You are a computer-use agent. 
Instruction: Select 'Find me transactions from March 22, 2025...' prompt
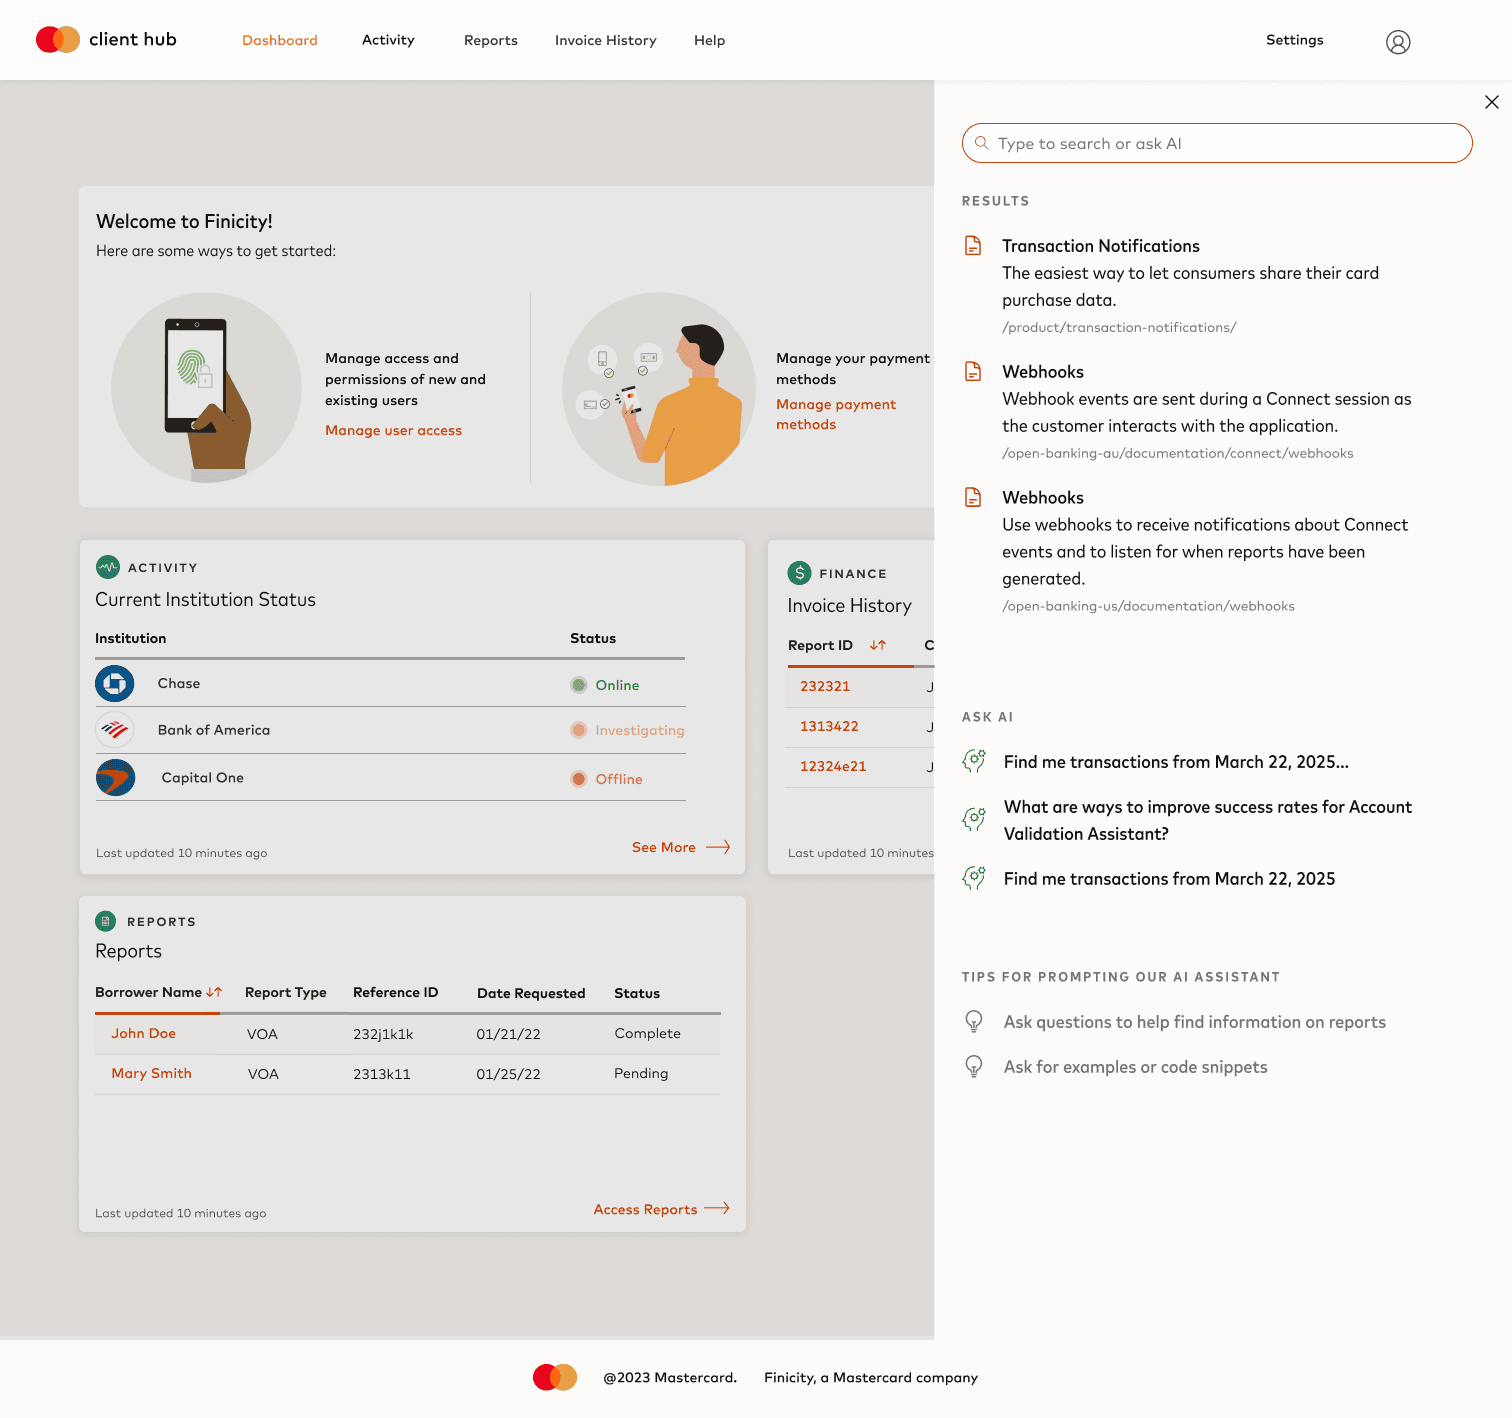(x=1176, y=762)
